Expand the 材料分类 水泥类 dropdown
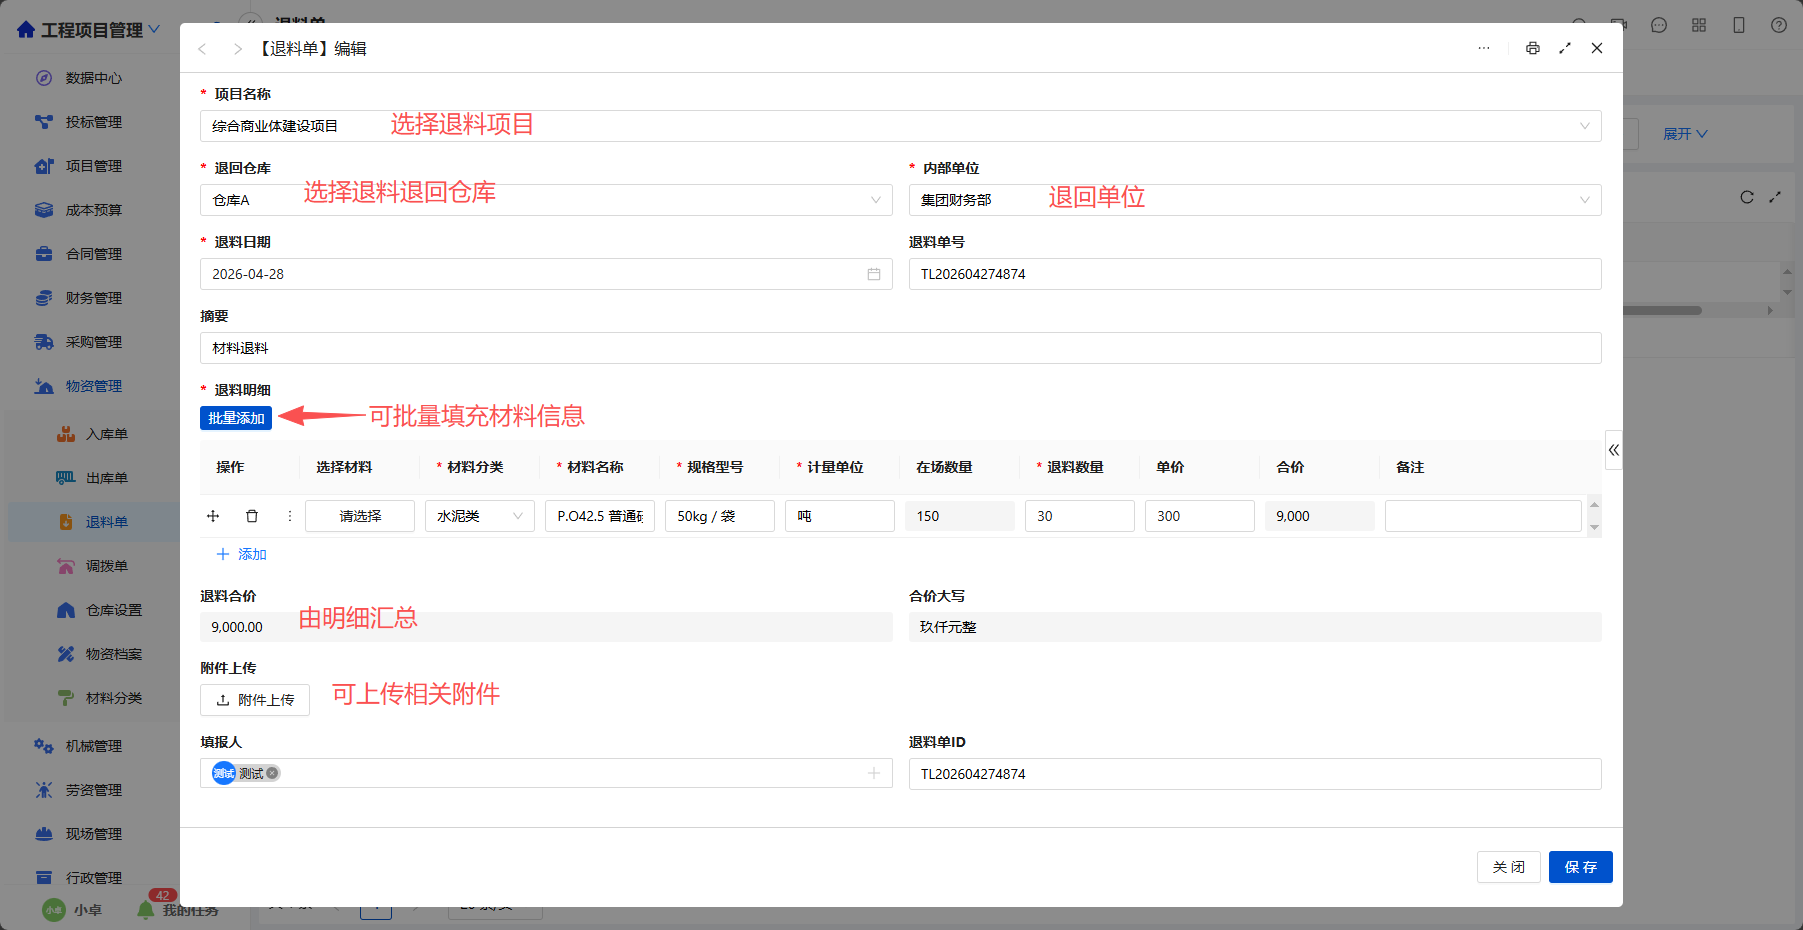The width and height of the screenshot is (1803, 930). (x=480, y=516)
